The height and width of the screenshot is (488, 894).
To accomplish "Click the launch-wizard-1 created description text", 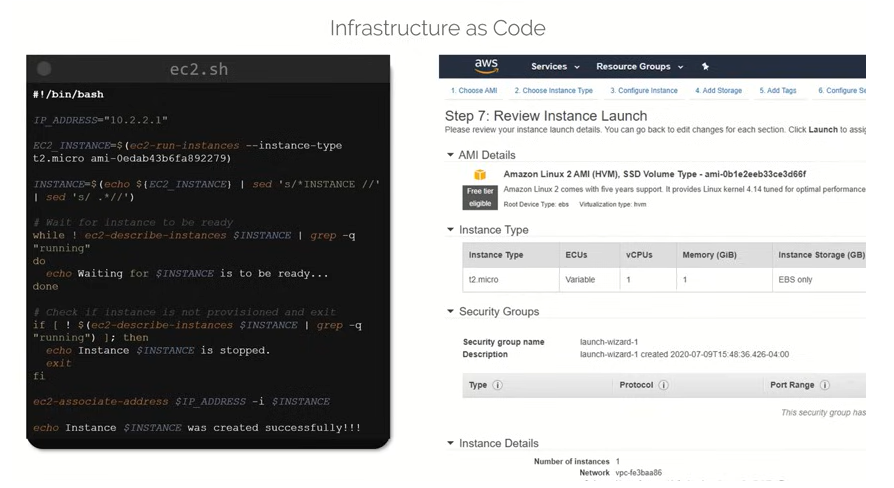I will [684, 355].
